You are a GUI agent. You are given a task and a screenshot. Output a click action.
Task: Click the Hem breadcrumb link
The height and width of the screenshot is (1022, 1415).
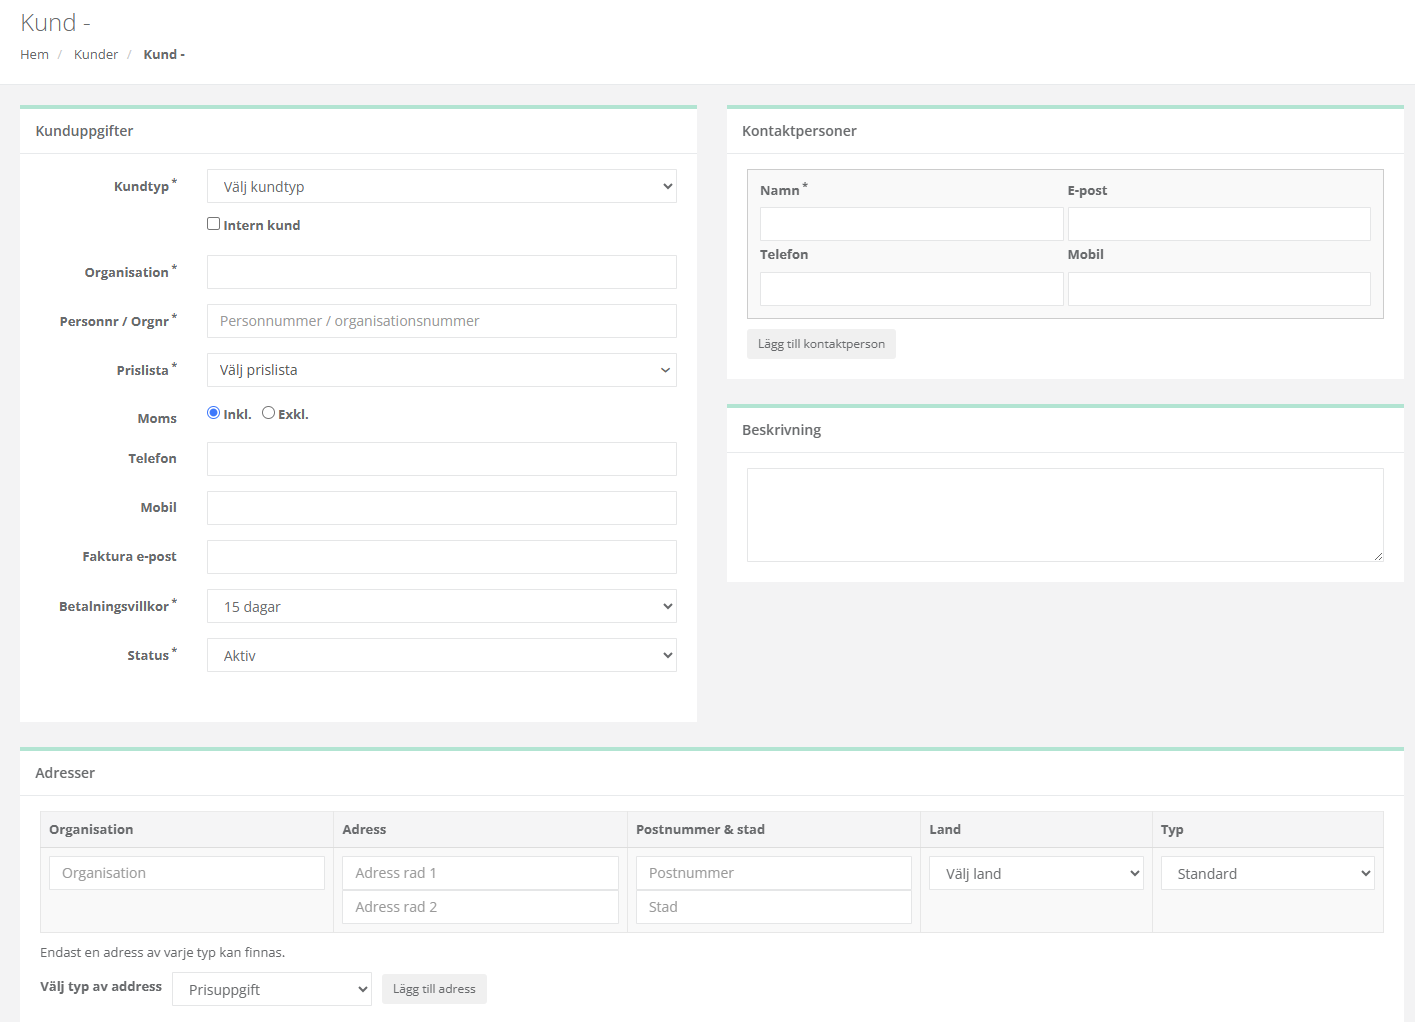[x=34, y=55]
